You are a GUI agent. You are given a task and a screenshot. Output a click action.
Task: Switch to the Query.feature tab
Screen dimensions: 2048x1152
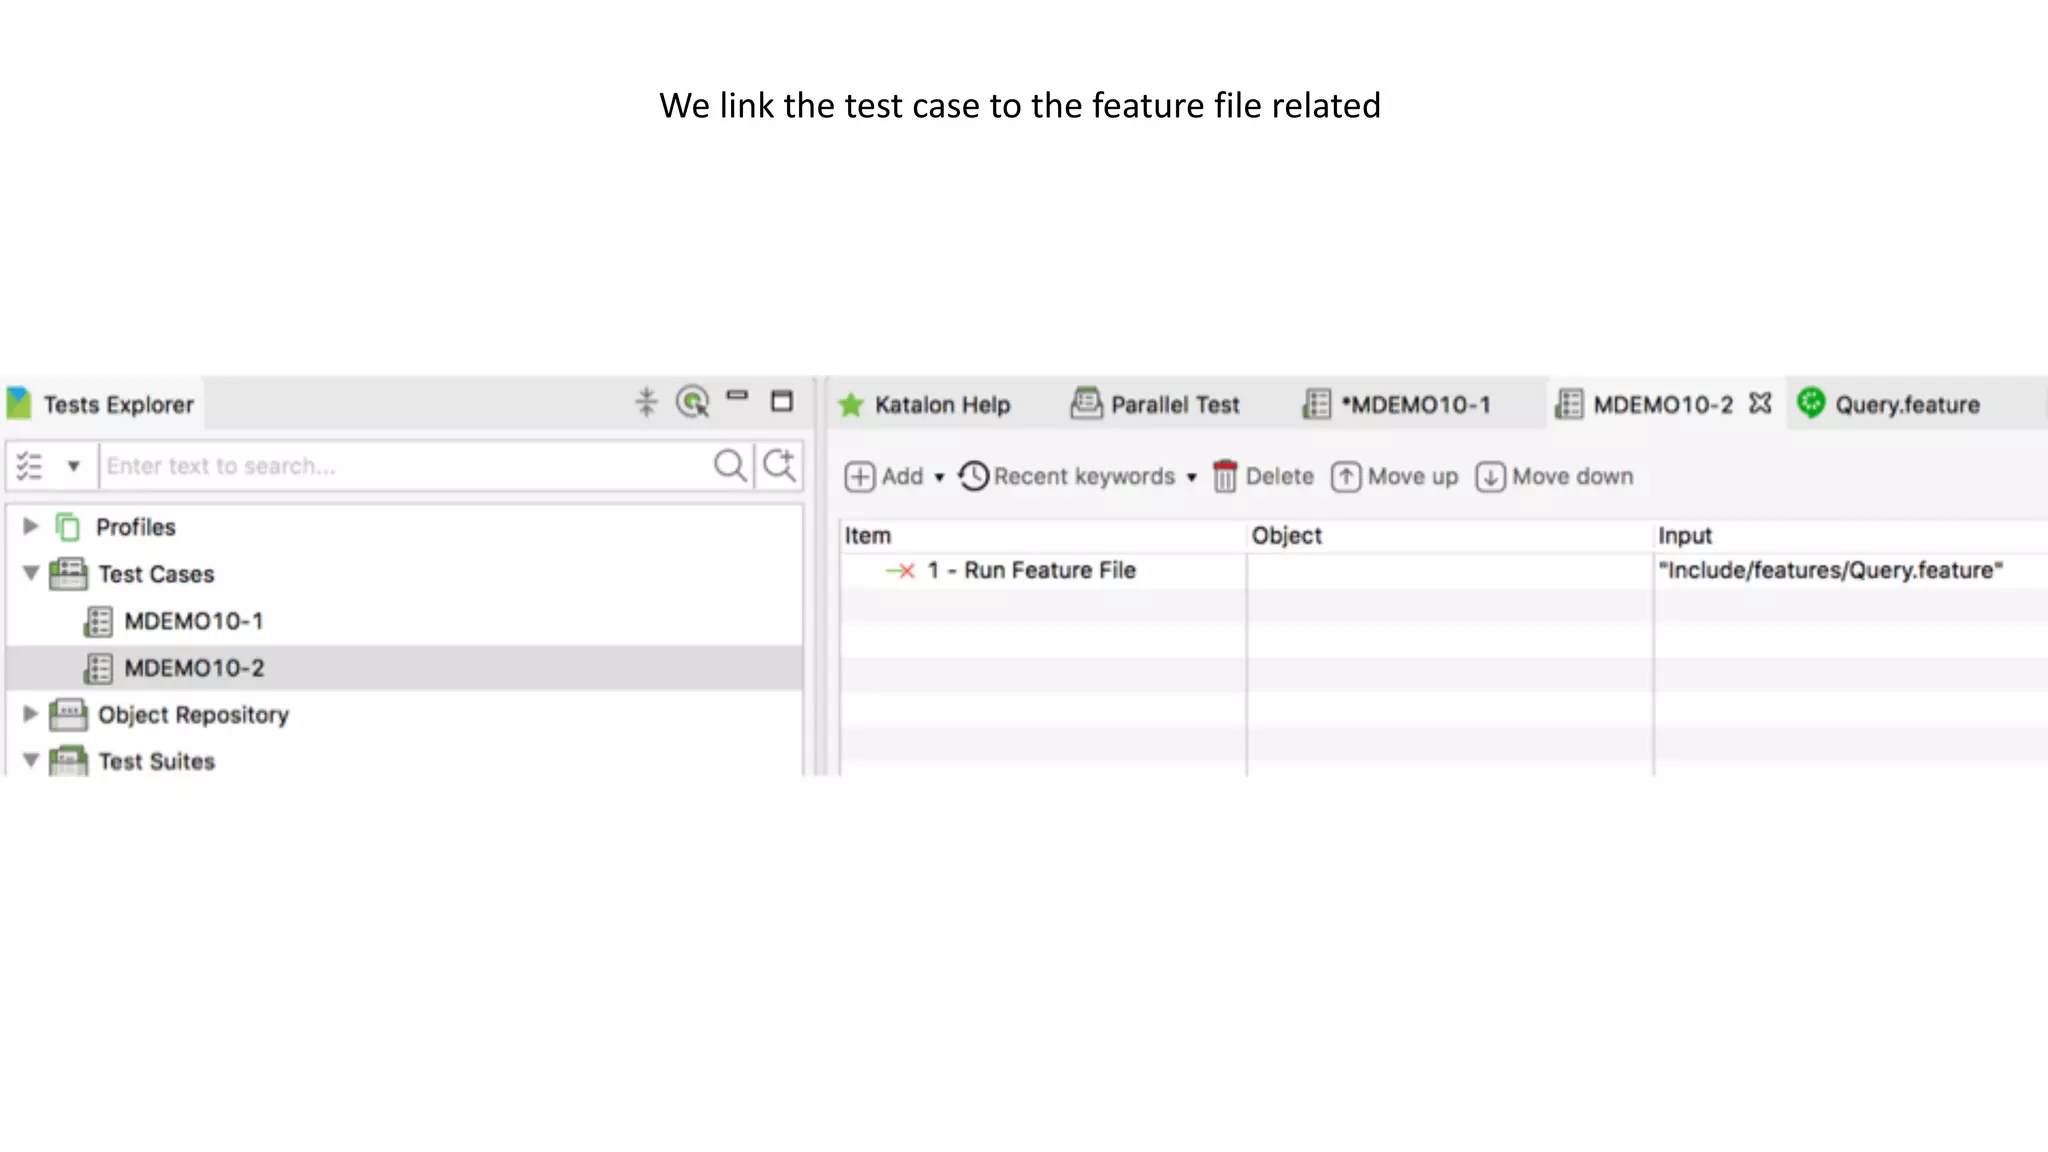(1907, 405)
